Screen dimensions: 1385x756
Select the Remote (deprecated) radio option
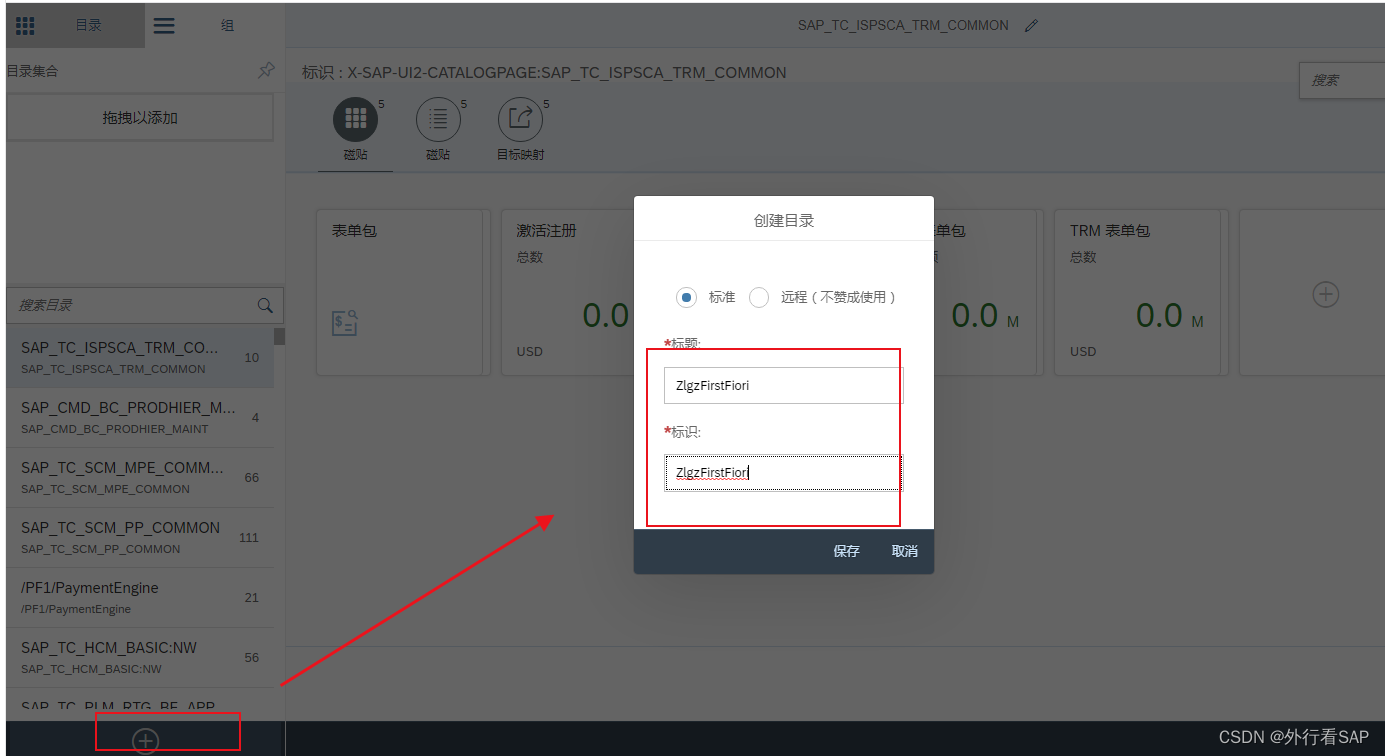tap(759, 297)
